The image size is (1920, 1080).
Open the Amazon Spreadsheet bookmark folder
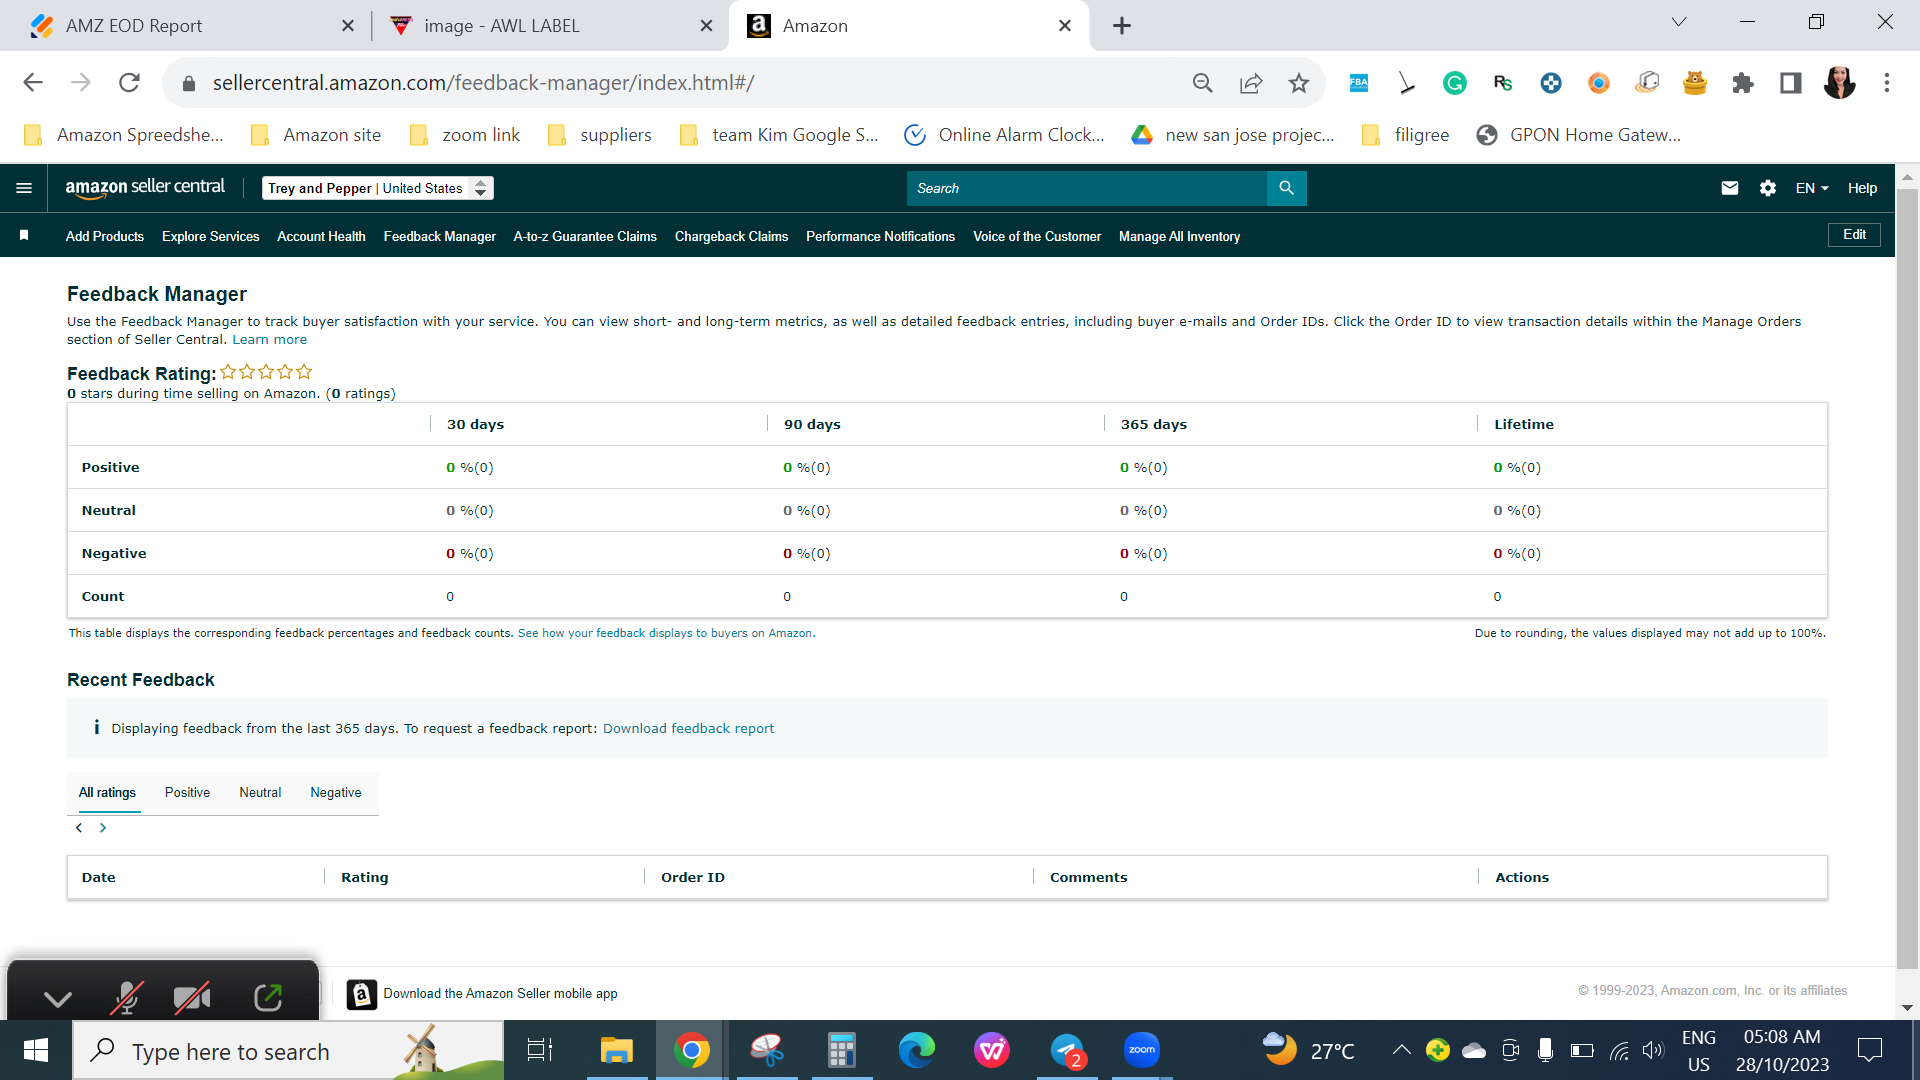coord(124,135)
